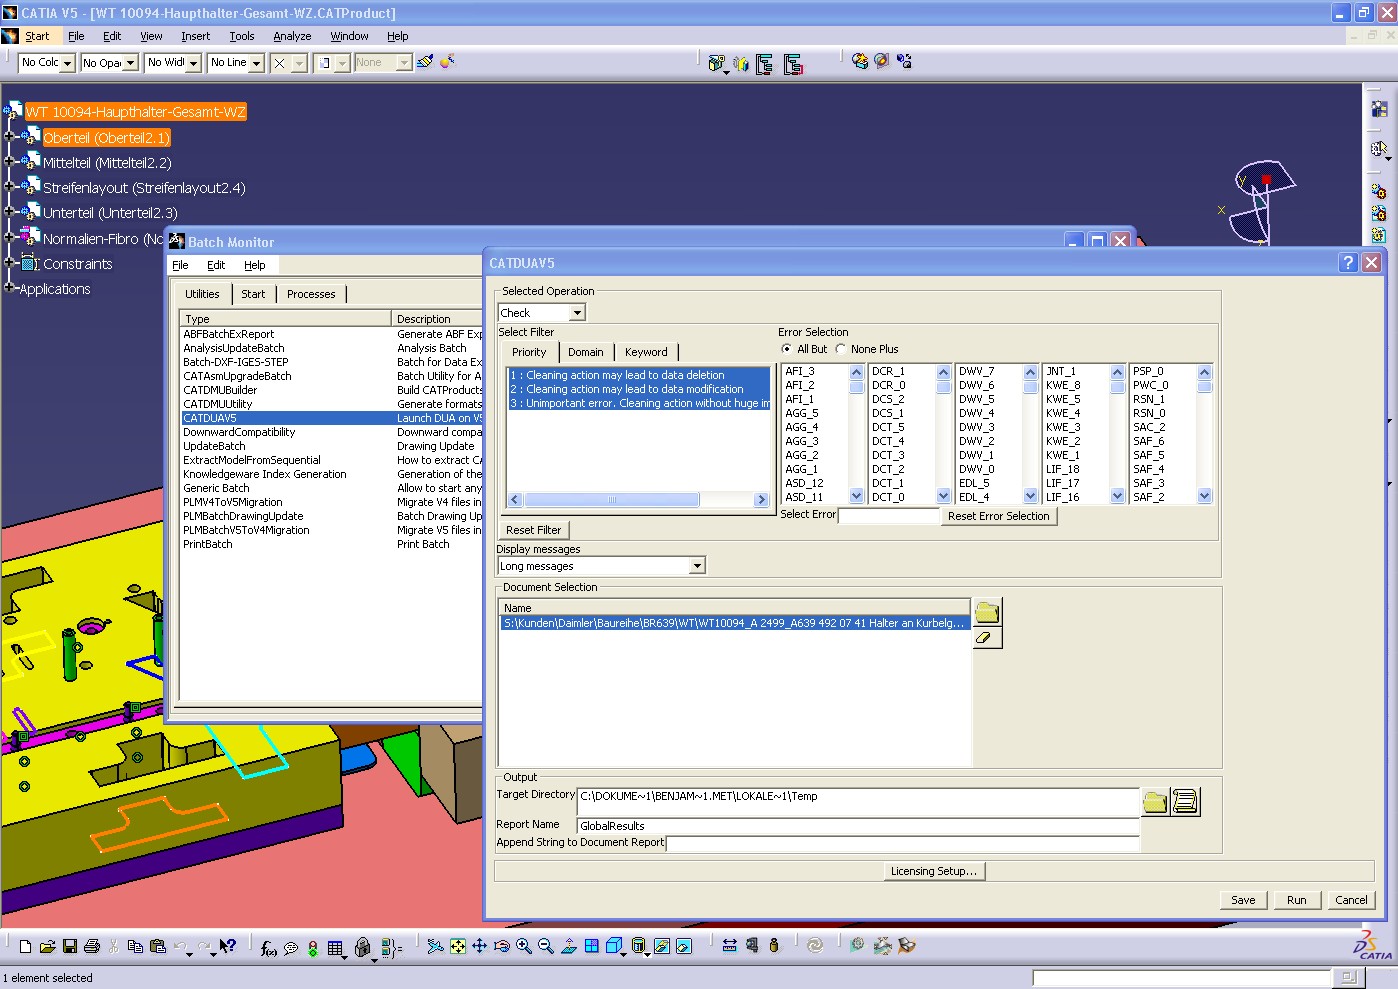
Task: Save the document using the diskette icon
Action: coord(70,946)
